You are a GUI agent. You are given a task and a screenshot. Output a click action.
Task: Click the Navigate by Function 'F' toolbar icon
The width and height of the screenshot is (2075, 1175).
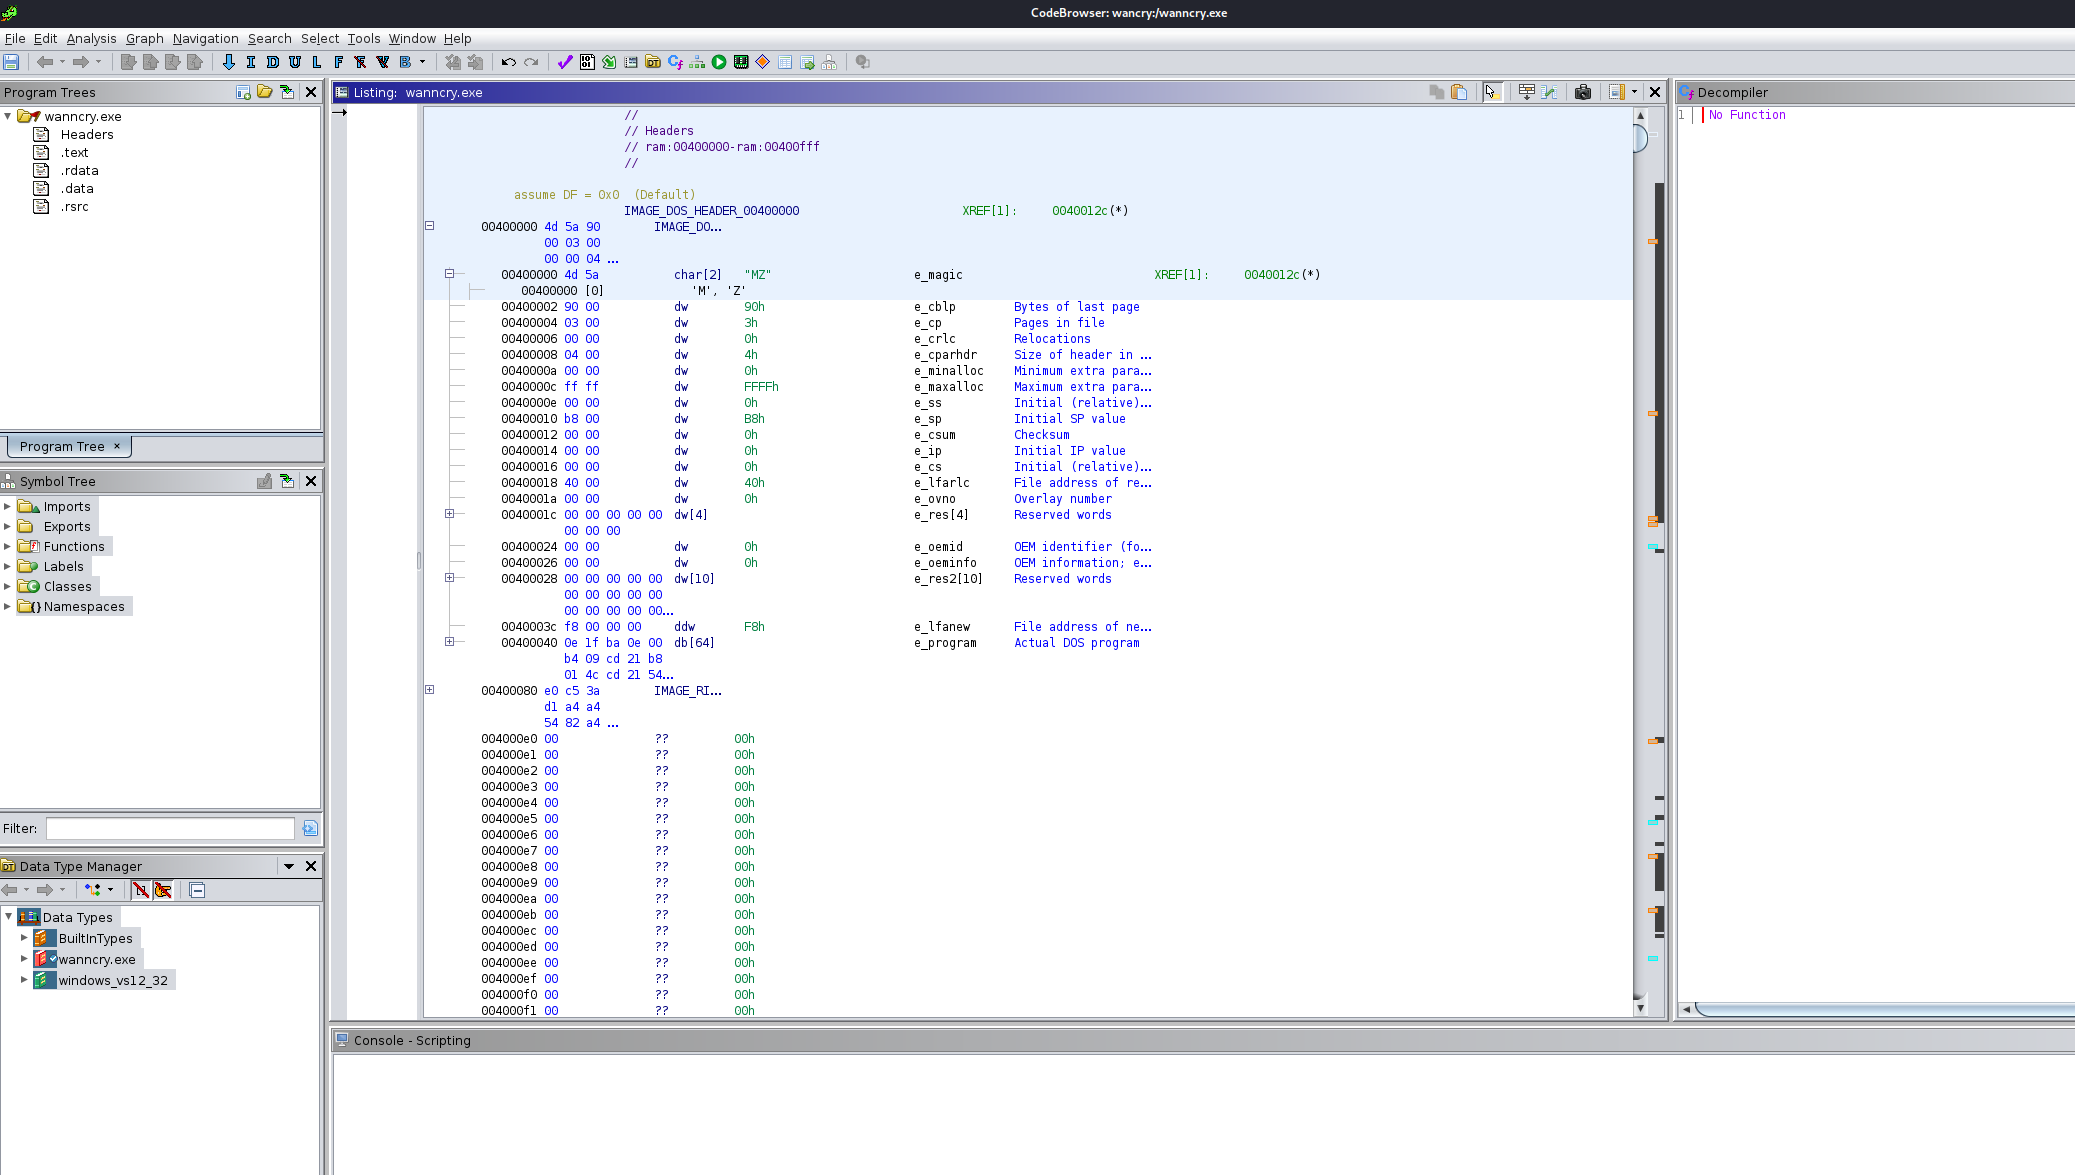[x=339, y=62]
